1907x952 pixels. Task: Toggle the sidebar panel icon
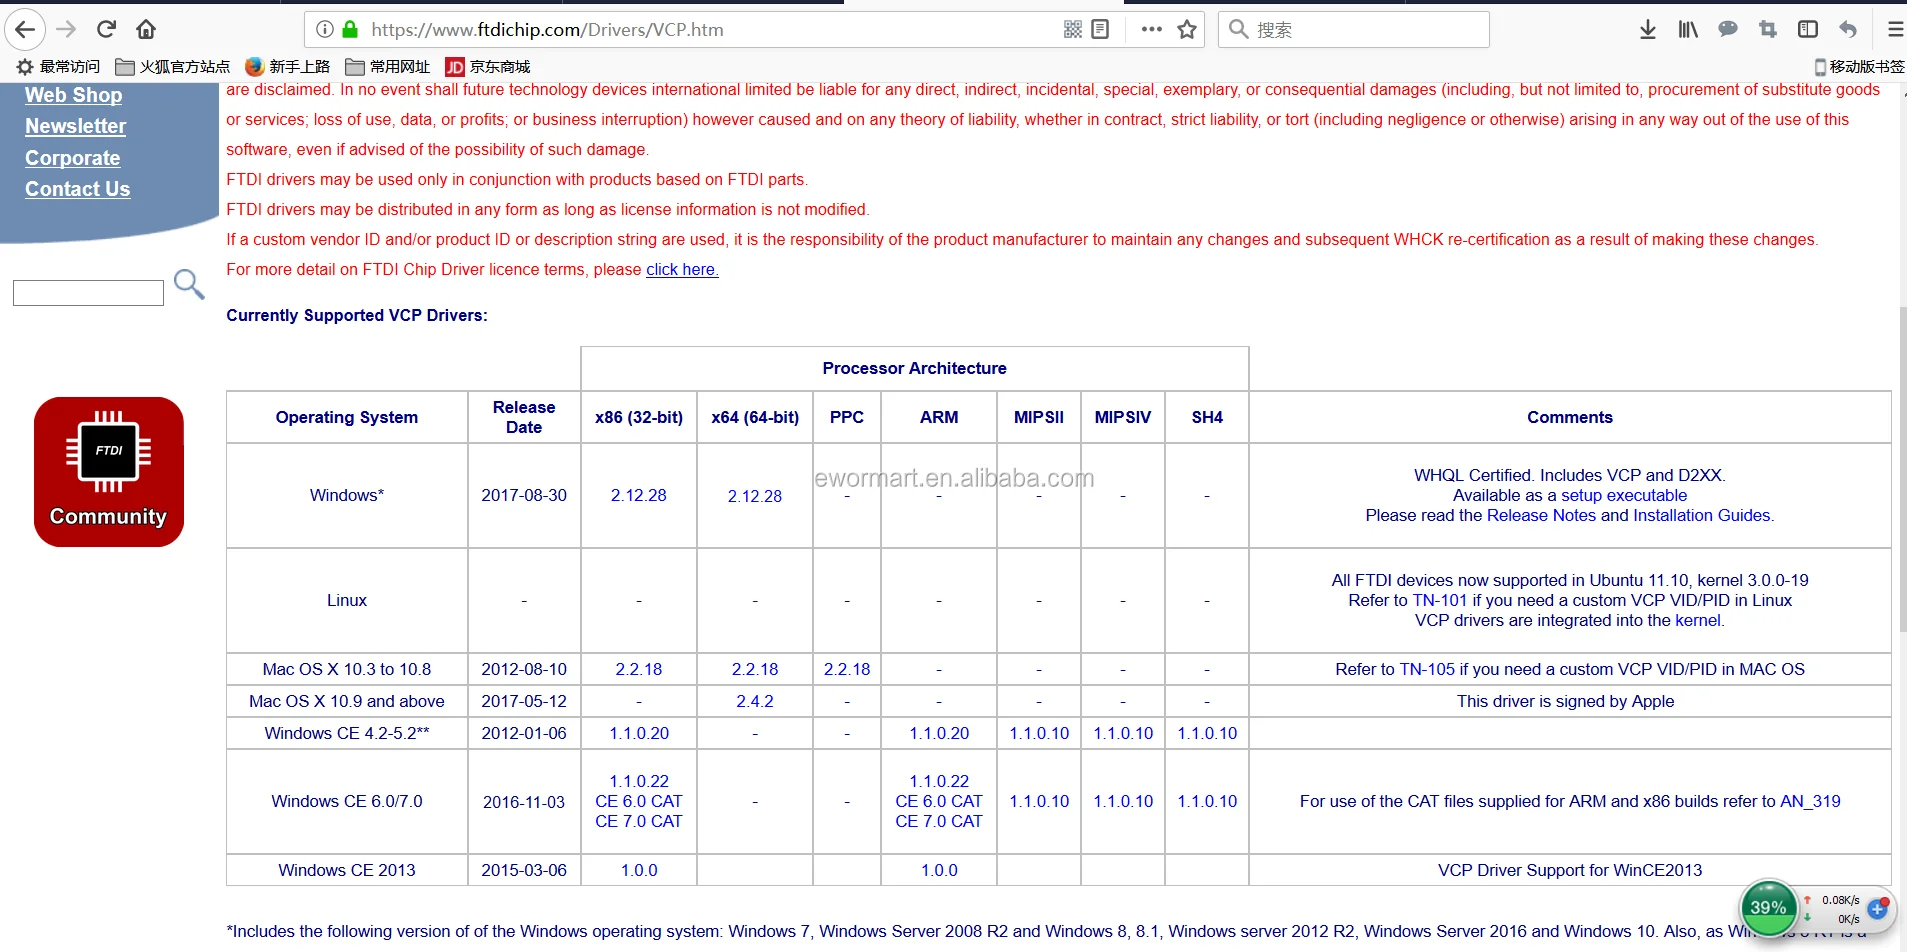1808,29
